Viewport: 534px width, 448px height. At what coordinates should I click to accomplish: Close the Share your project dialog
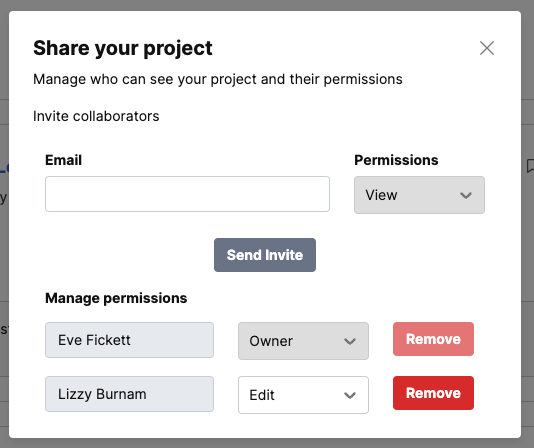click(487, 48)
